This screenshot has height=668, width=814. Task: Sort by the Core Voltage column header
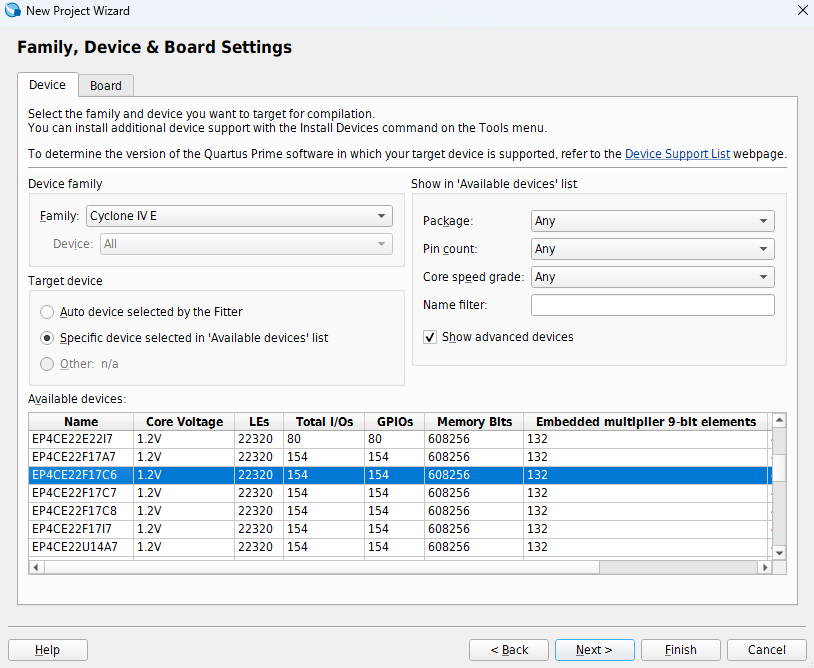[x=184, y=421]
